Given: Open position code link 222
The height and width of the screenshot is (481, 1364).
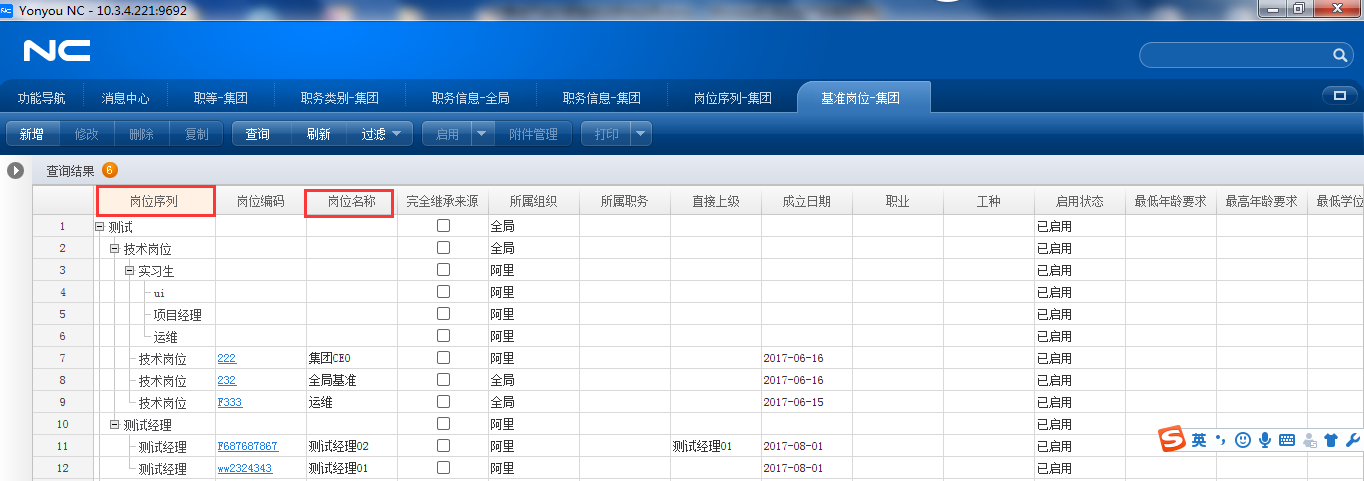Looking at the screenshot, I should coord(227,358).
